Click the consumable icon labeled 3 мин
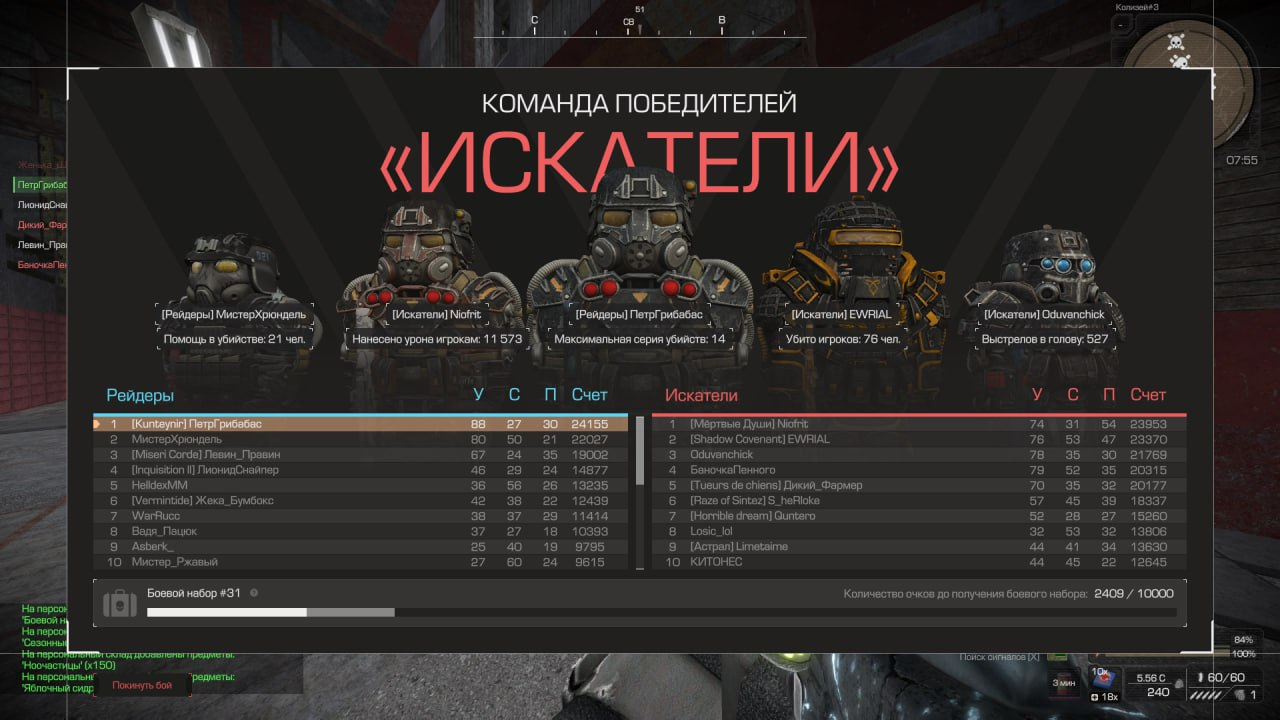 (x=1063, y=681)
